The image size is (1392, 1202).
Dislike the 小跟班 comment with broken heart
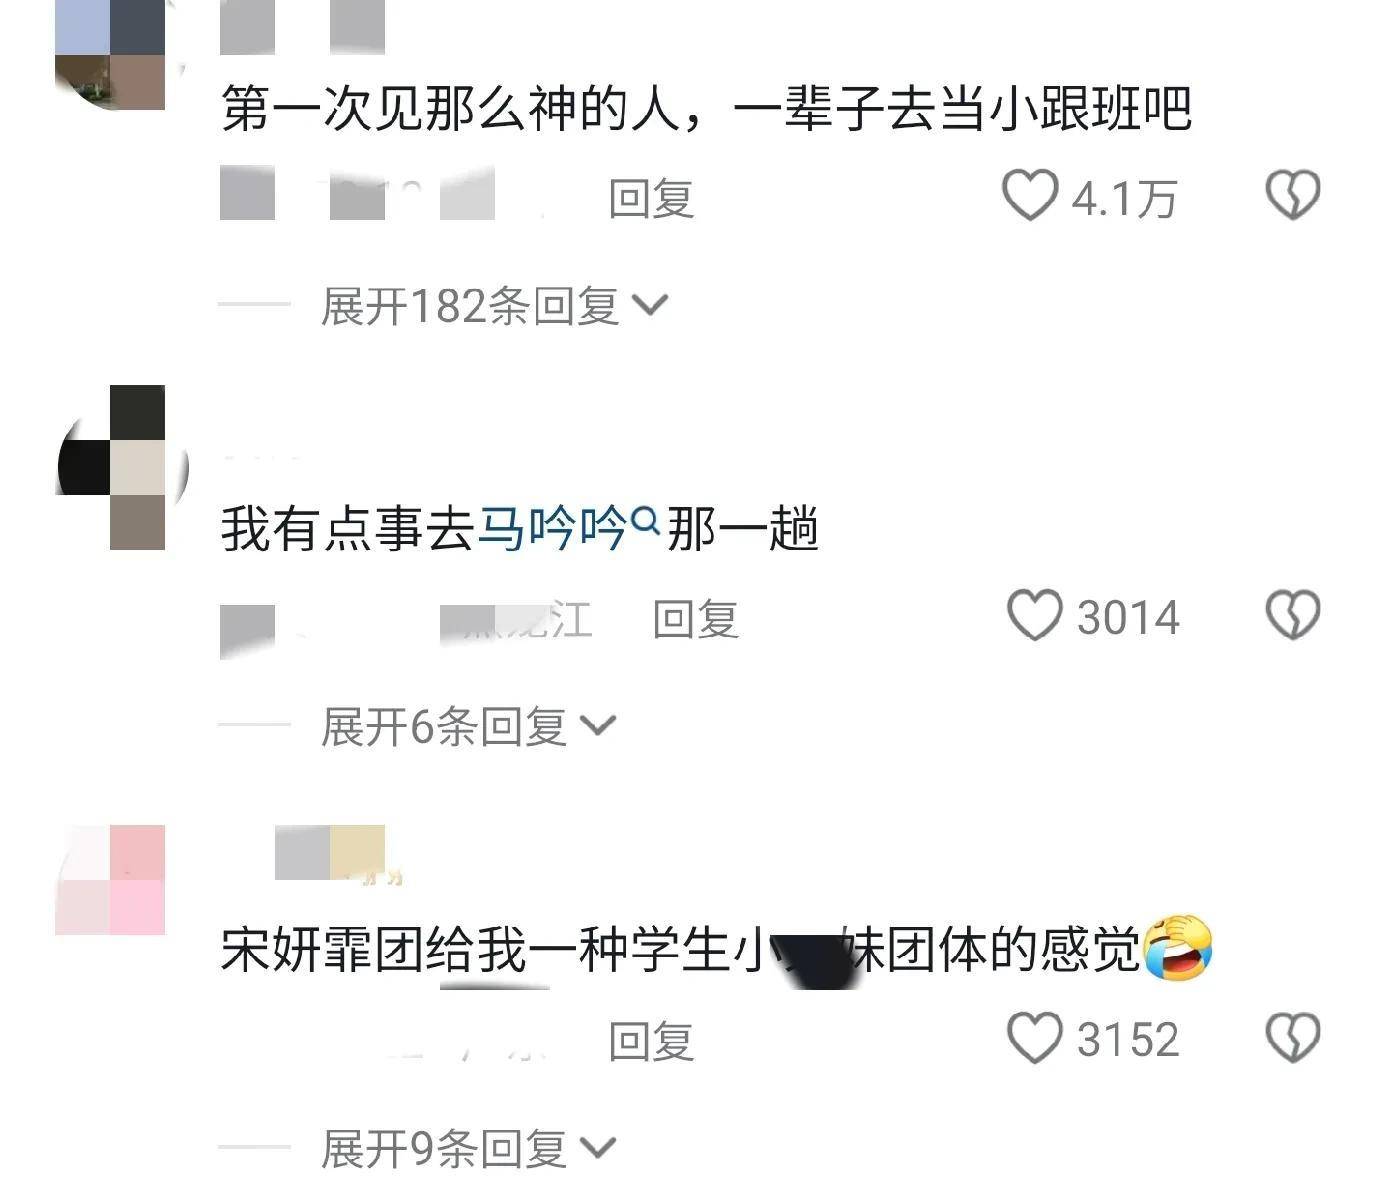click(x=1293, y=195)
